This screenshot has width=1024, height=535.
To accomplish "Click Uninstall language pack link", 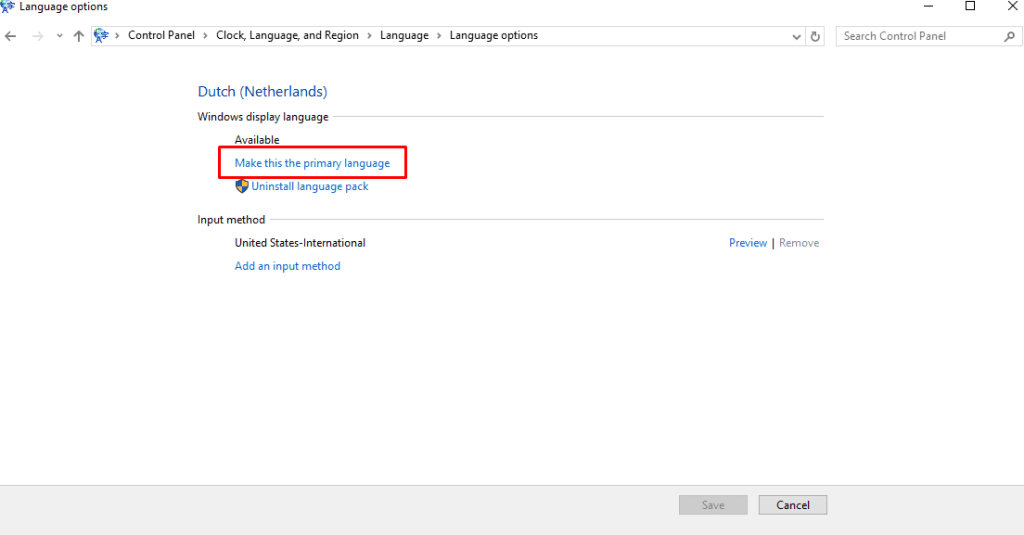I will coord(310,186).
